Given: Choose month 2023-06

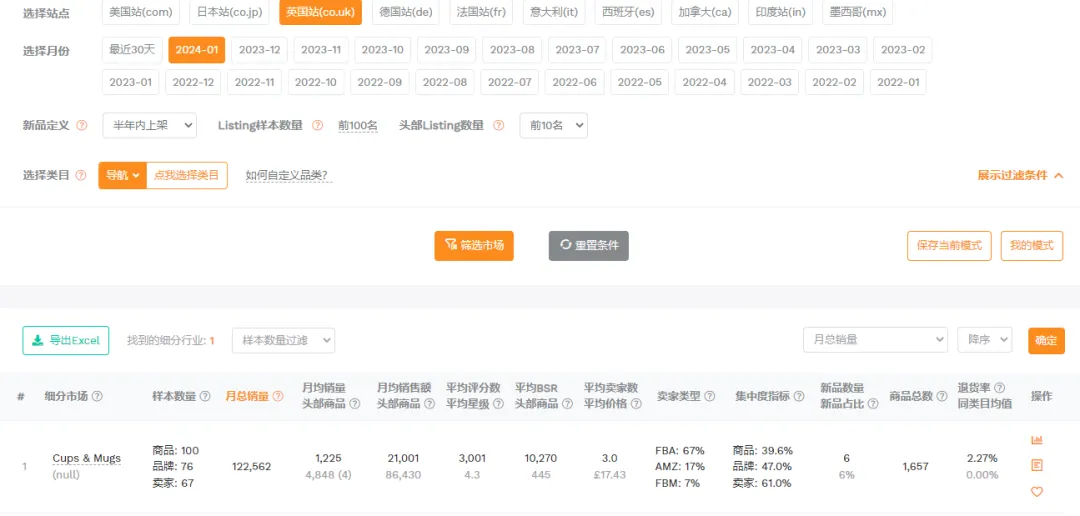Looking at the screenshot, I should 642,50.
